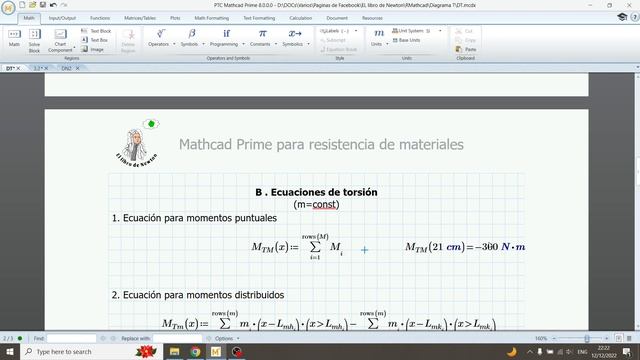Paste from the clipboard
The height and width of the screenshot is (360, 640).
(466, 49)
